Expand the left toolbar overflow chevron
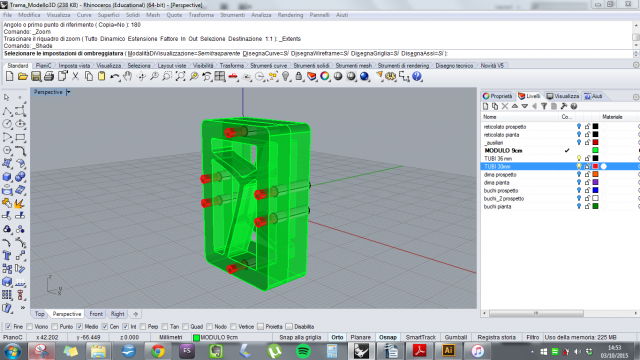640x360 pixels. point(22,308)
